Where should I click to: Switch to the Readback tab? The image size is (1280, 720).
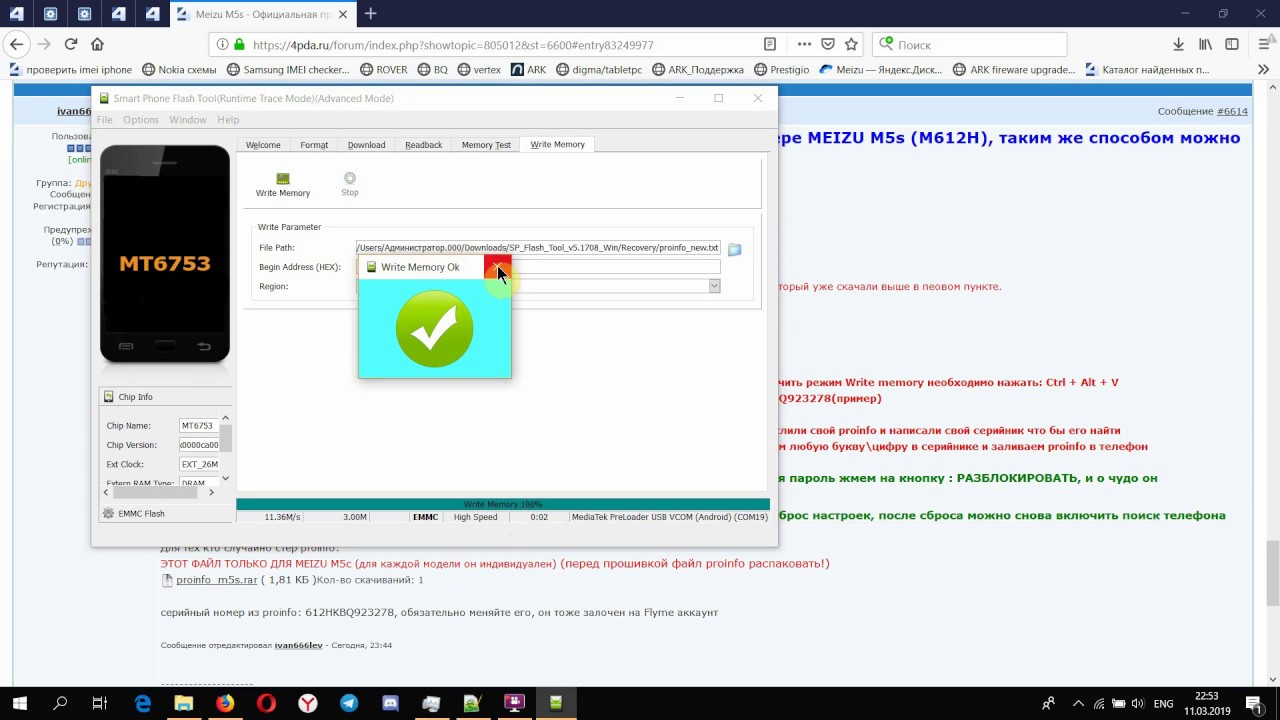(x=423, y=145)
